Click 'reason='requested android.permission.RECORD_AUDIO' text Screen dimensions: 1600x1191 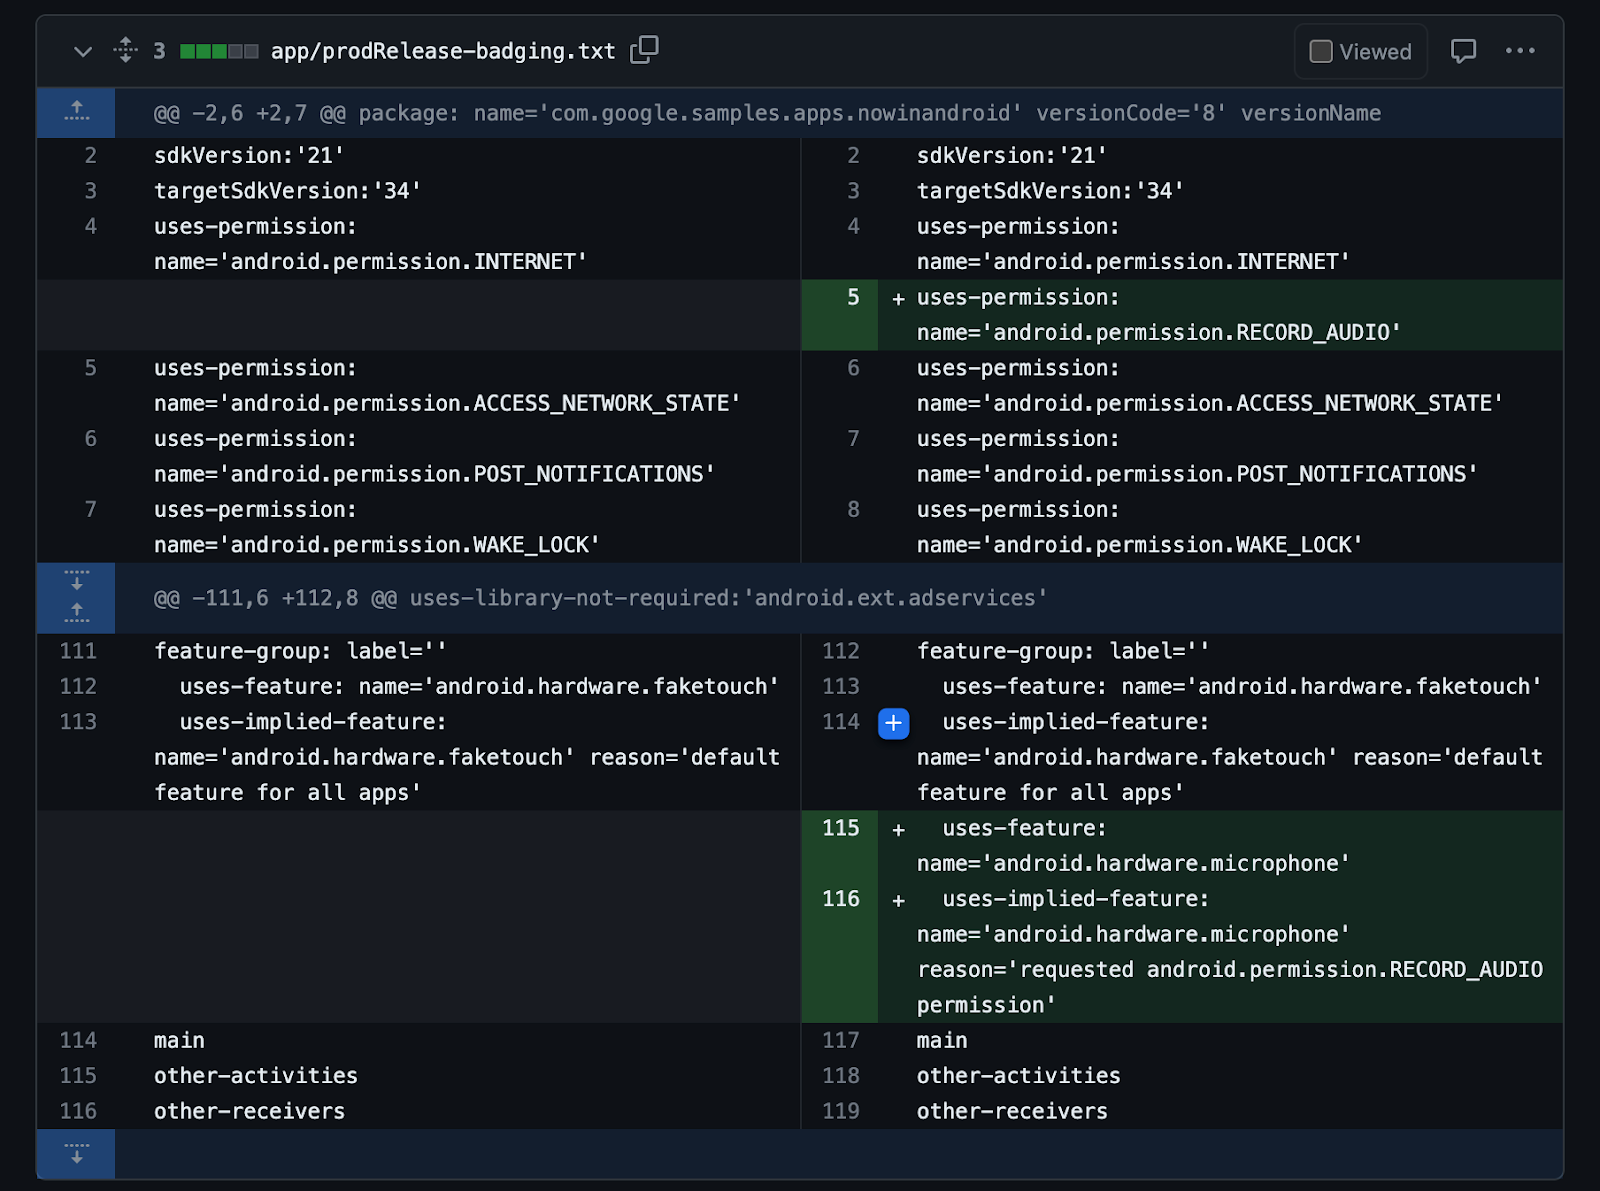point(1230,969)
